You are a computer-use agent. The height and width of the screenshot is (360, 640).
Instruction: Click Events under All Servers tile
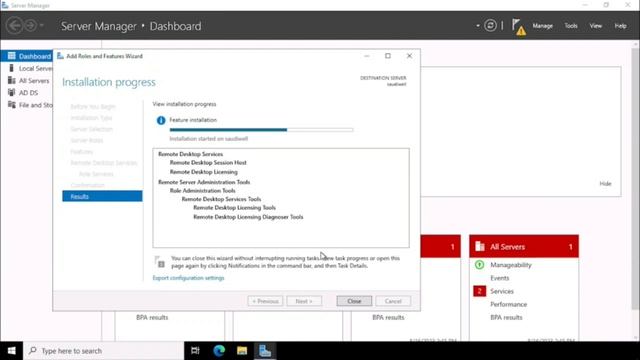click(x=500, y=278)
